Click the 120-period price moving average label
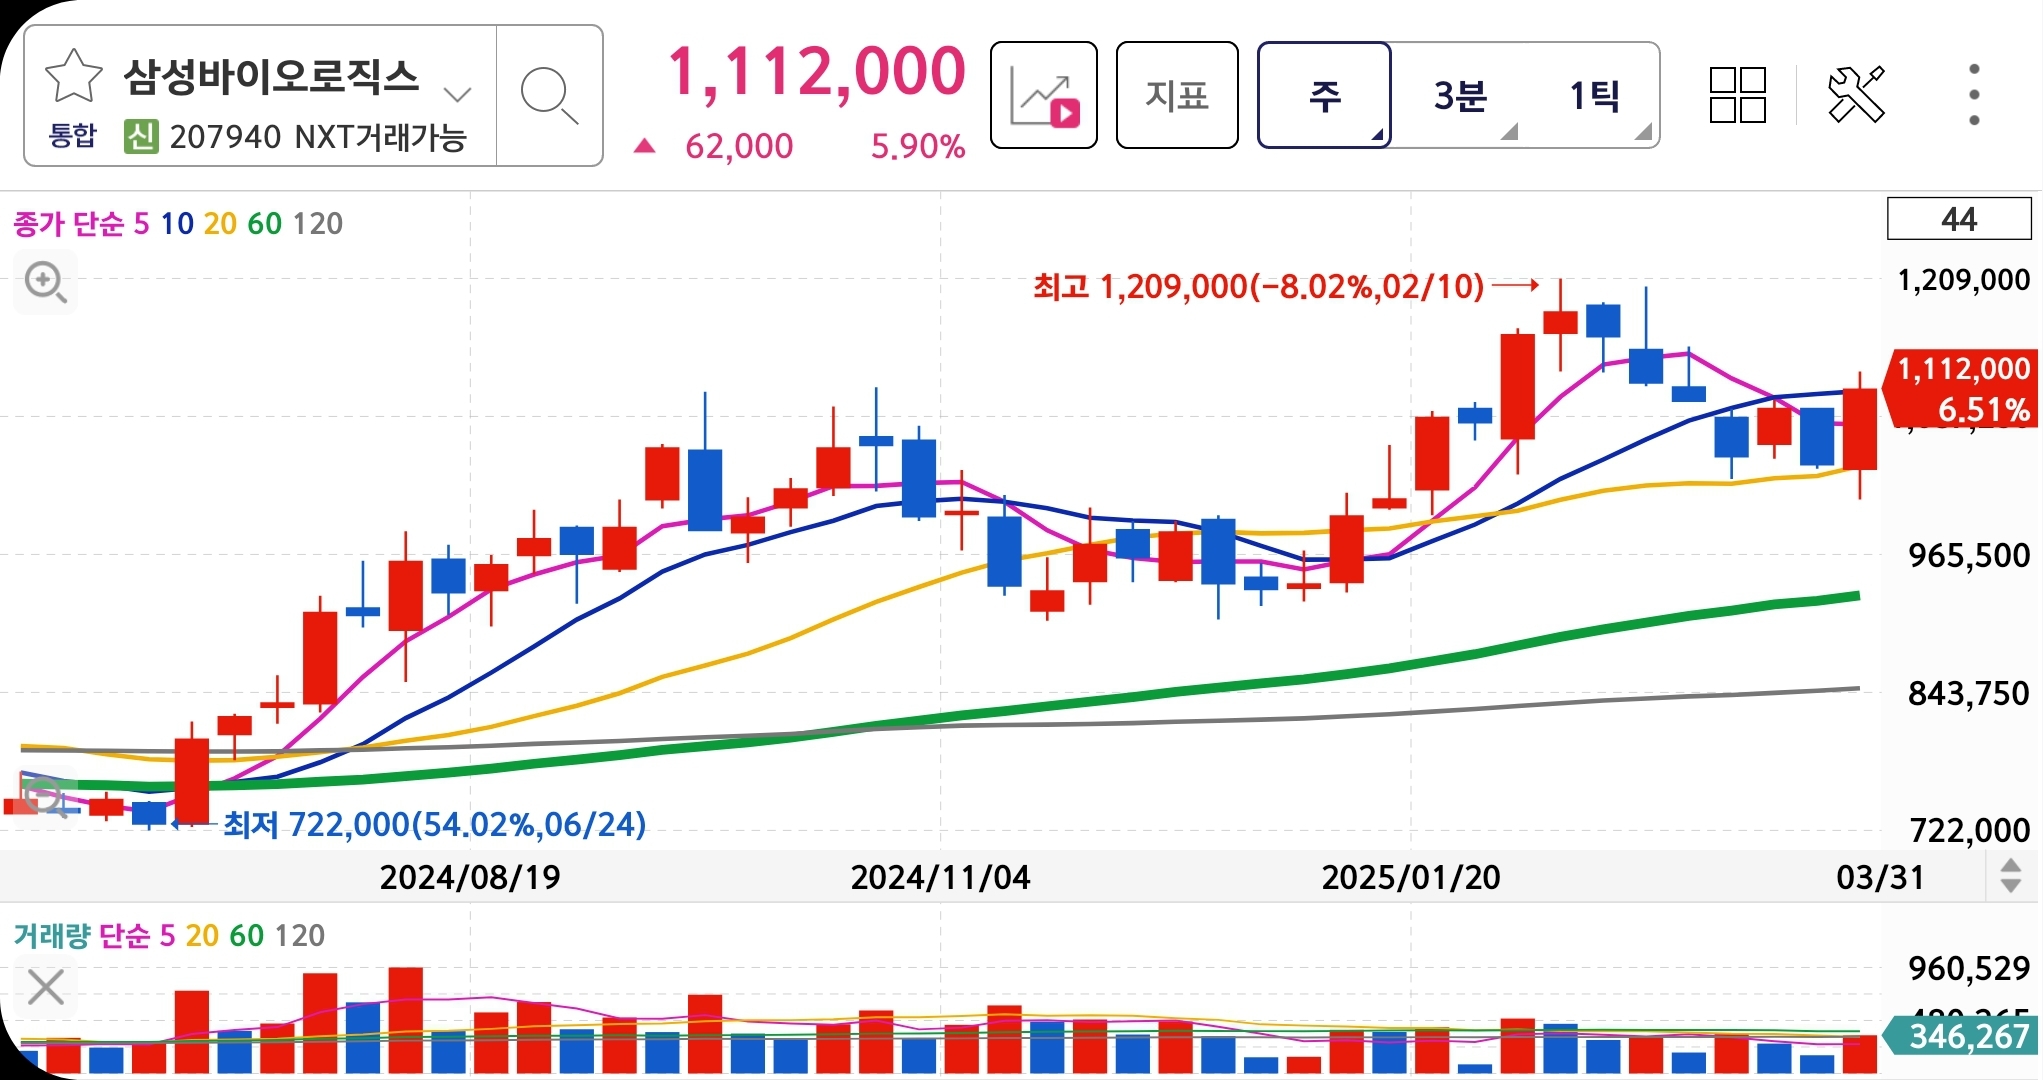Viewport: 2043px width, 1080px height. (x=318, y=223)
